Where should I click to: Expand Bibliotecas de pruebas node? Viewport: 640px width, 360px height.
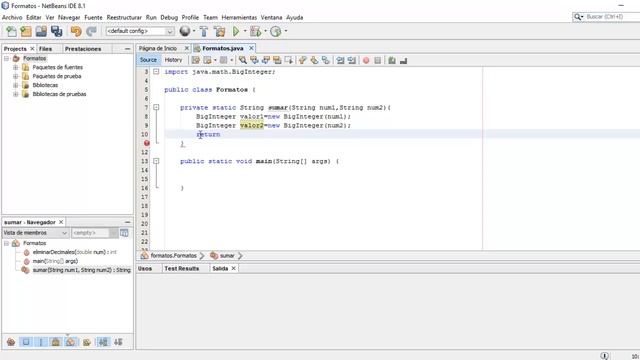click(16, 94)
